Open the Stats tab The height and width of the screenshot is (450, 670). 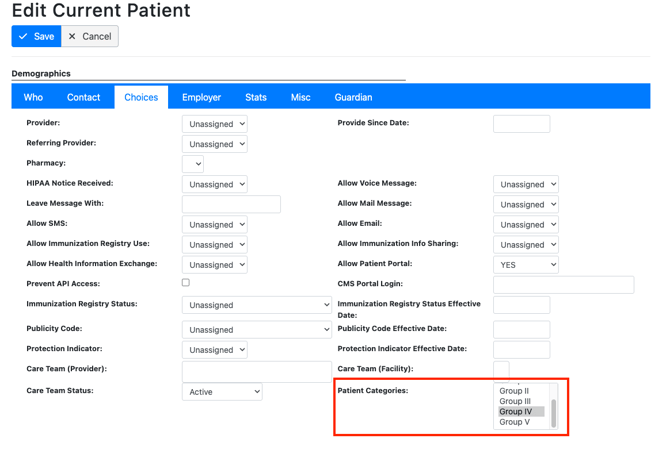point(256,97)
